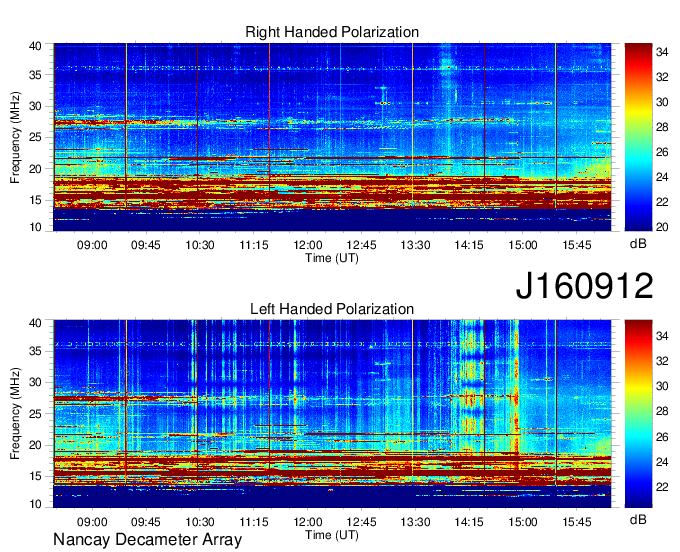Click the 30 MHz tick of Right Handed plot

pyautogui.click(x=35, y=106)
